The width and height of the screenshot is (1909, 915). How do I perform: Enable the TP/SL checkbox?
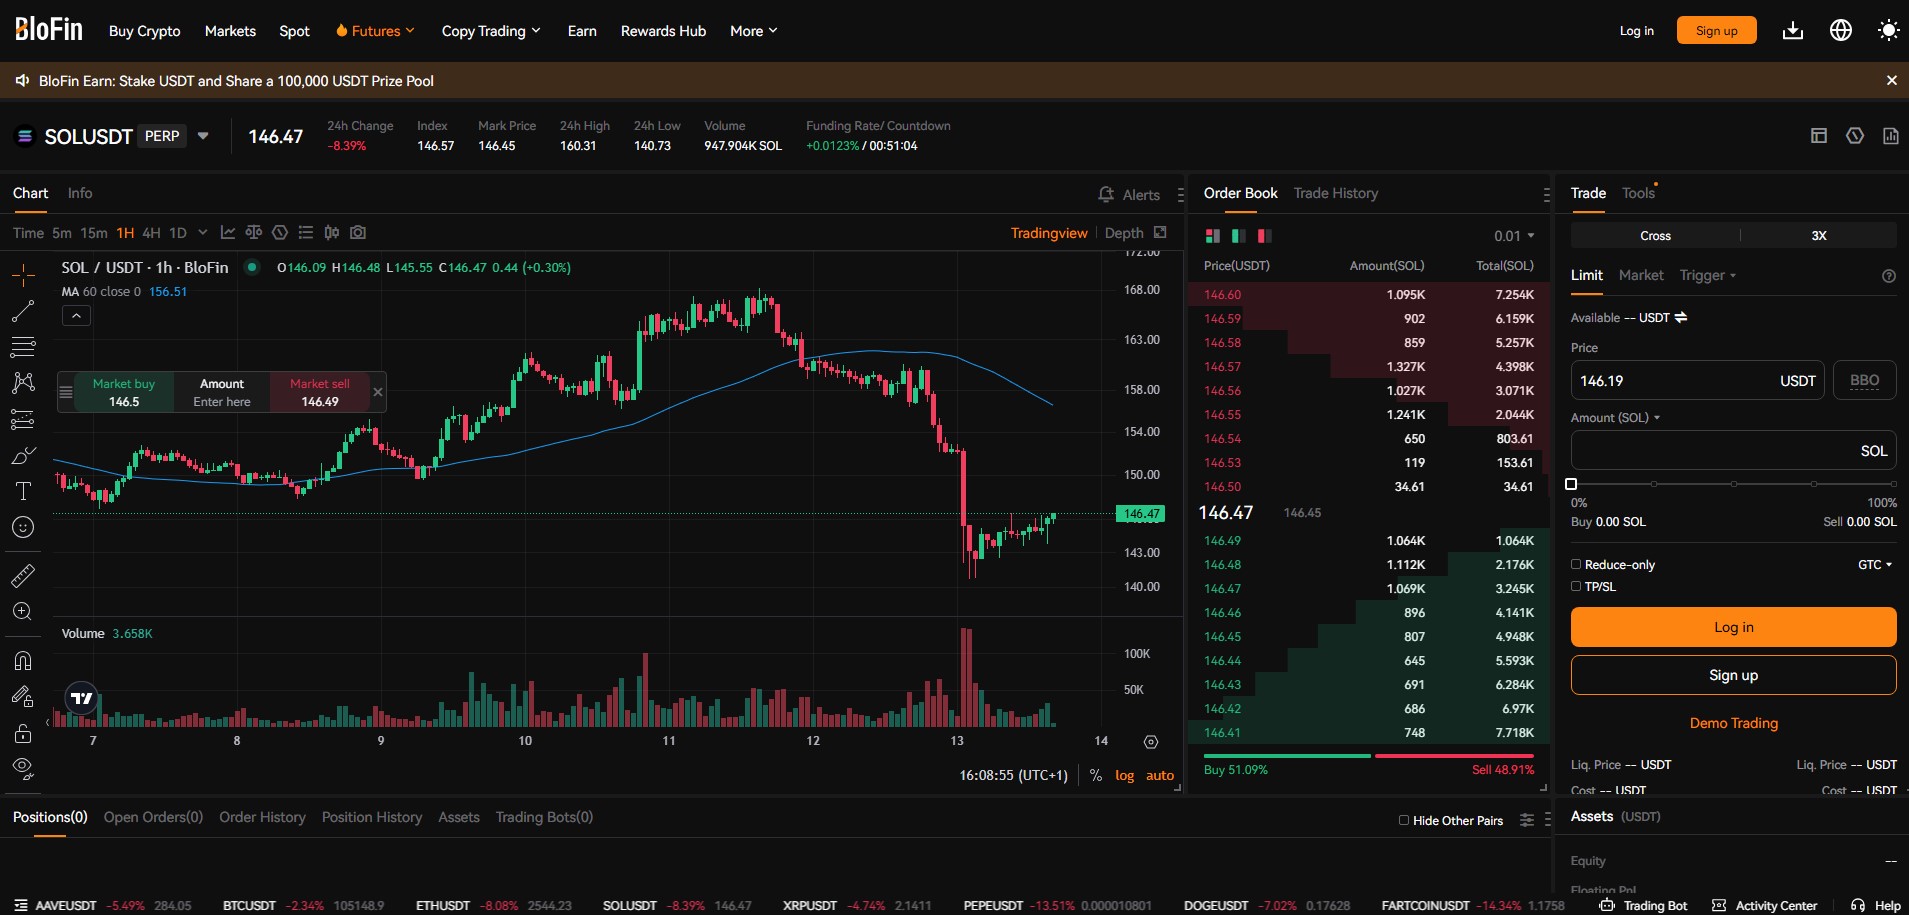pos(1576,587)
